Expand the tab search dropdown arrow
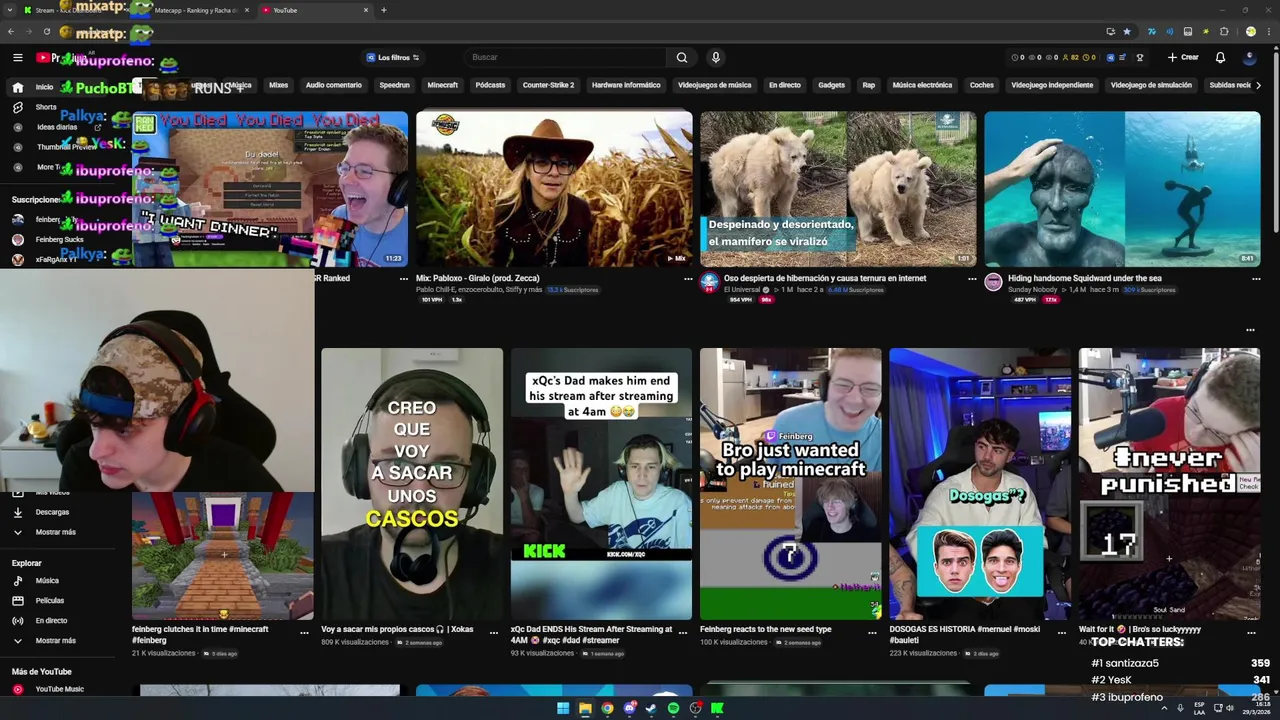Screen dimensions: 1280x720 (x=8, y=10)
